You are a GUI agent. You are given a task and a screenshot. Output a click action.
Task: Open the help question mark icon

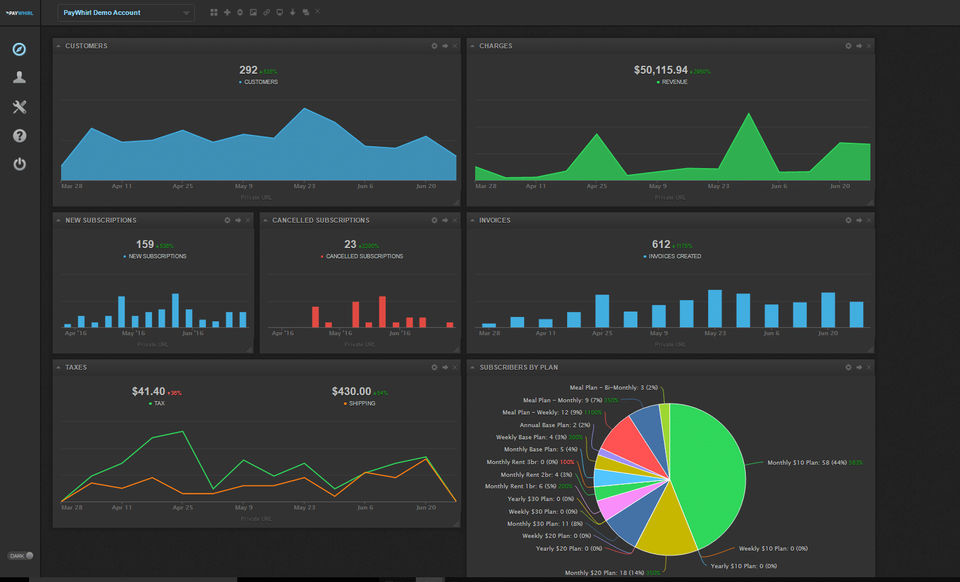tap(20, 135)
